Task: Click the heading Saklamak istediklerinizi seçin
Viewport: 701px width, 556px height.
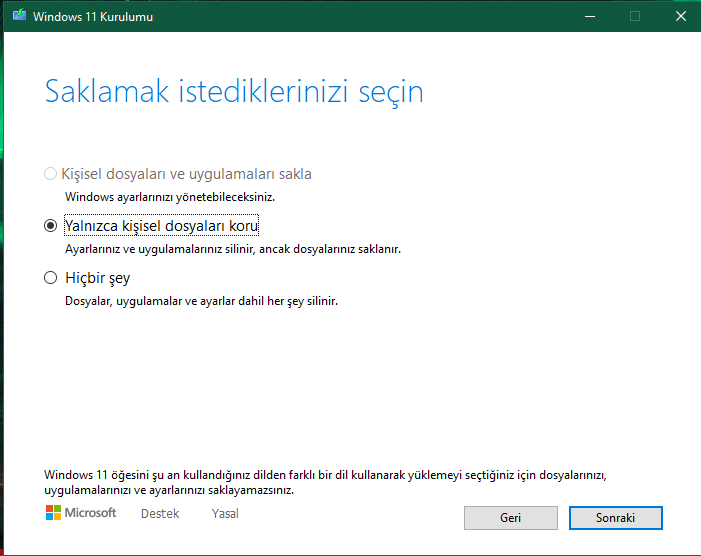Action: click(234, 92)
